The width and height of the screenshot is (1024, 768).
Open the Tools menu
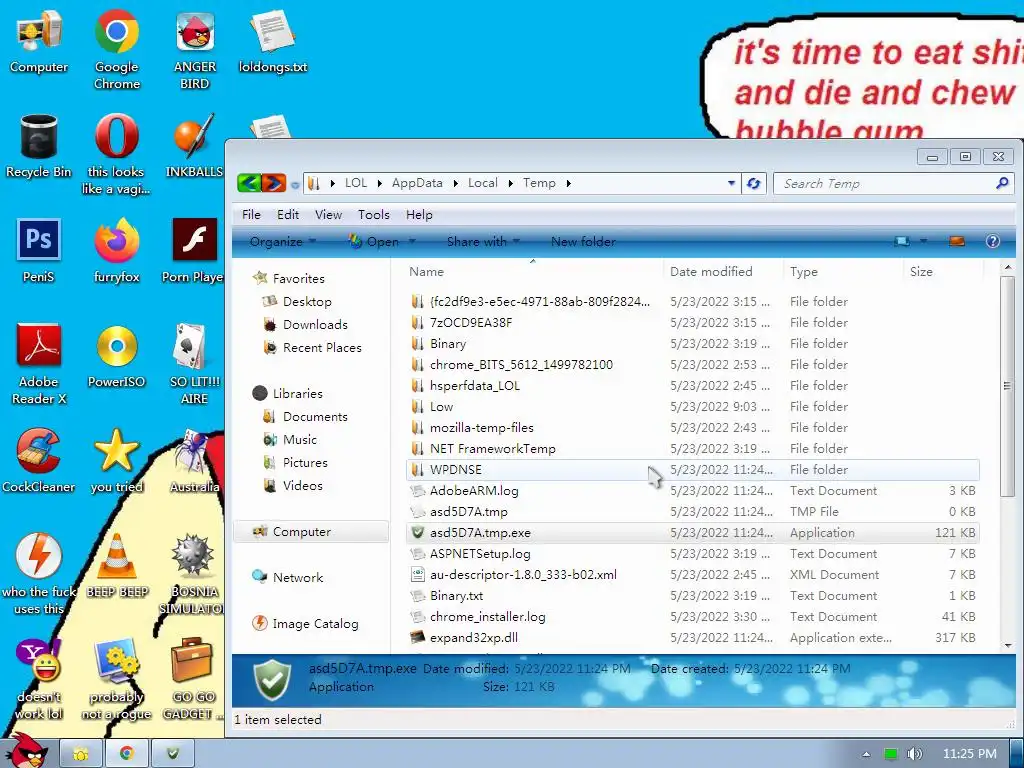pyautogui.click(x=374, y=215)
